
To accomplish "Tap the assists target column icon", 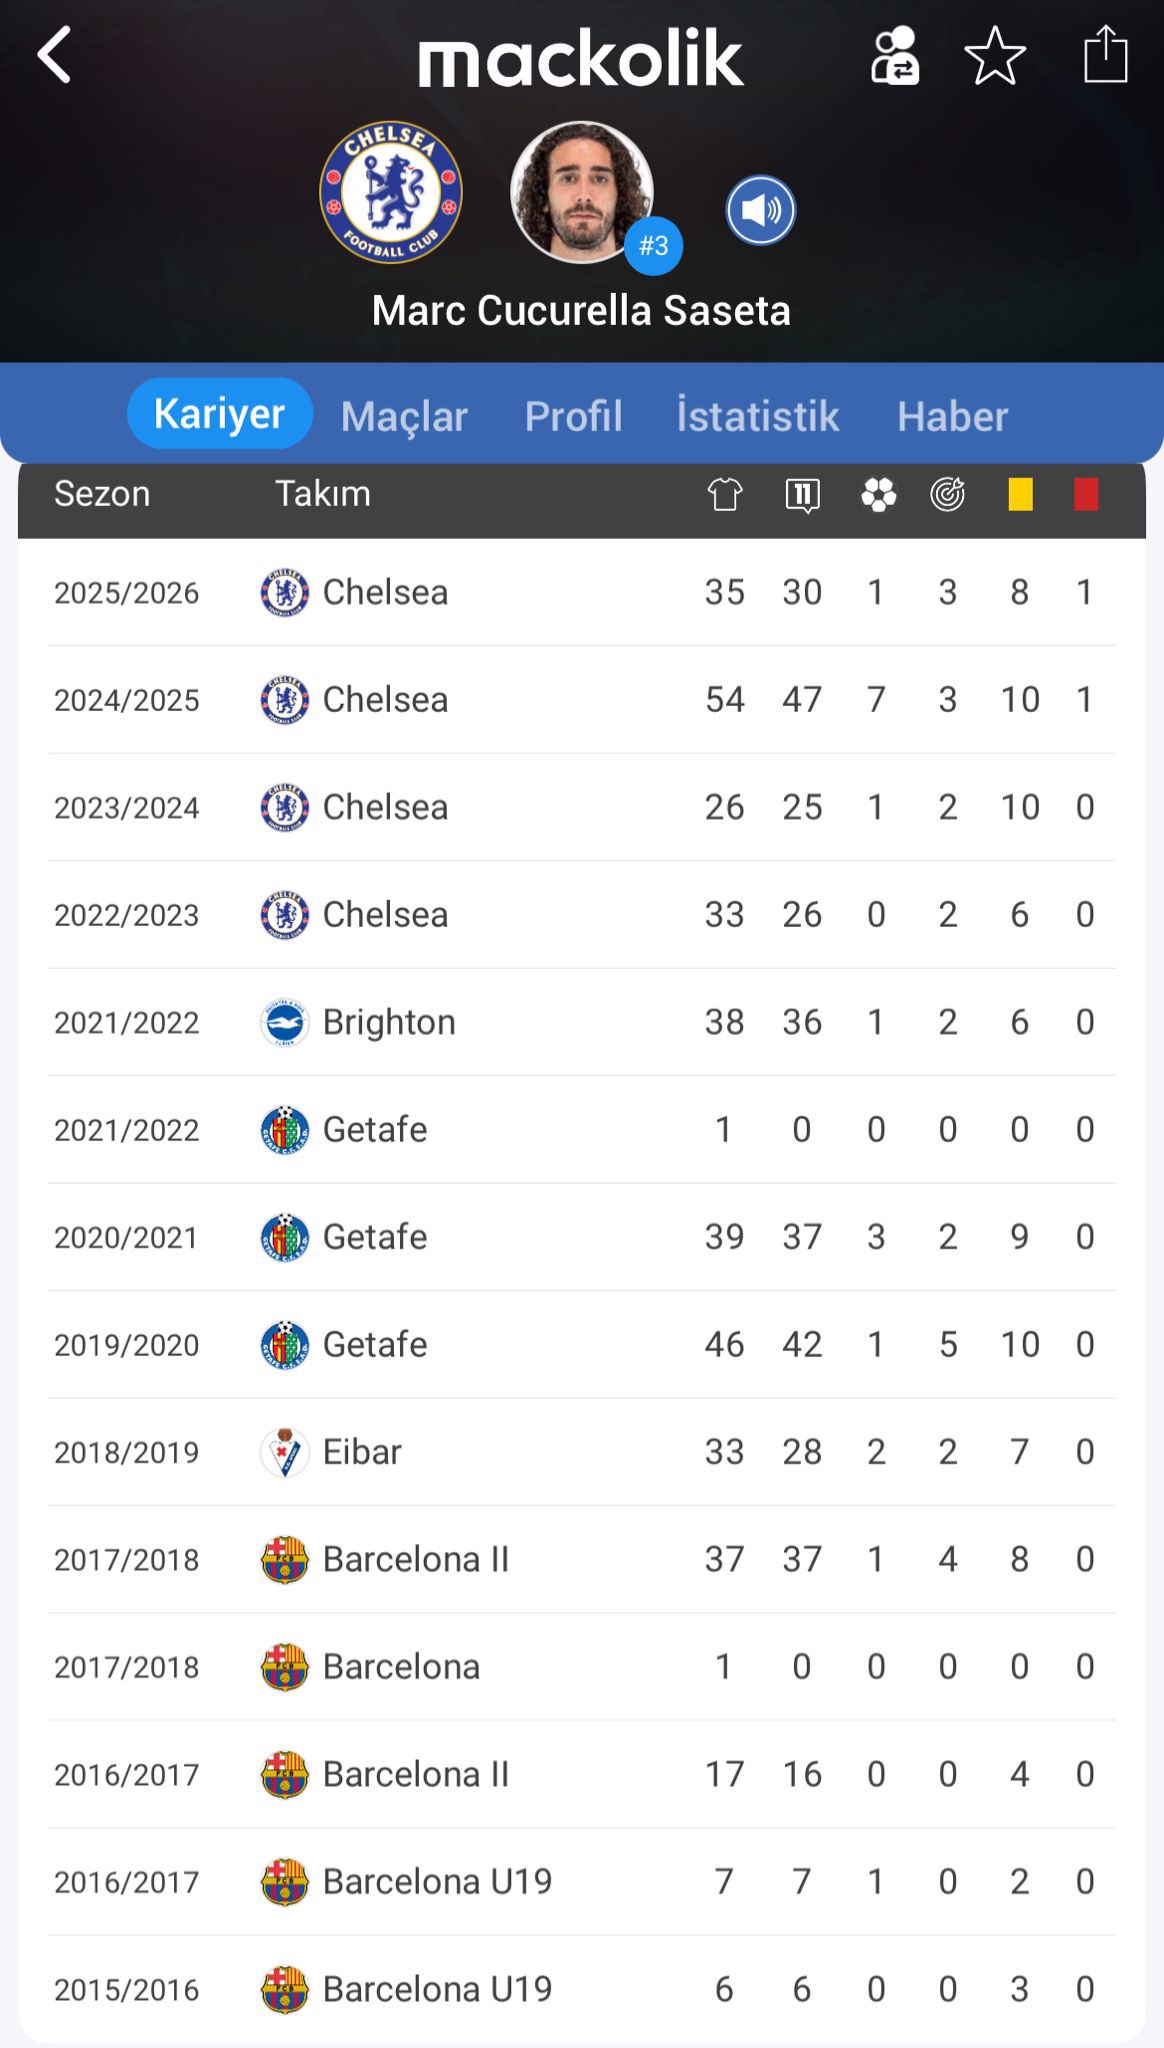I will pyautogui.click(x=947, y=494).
